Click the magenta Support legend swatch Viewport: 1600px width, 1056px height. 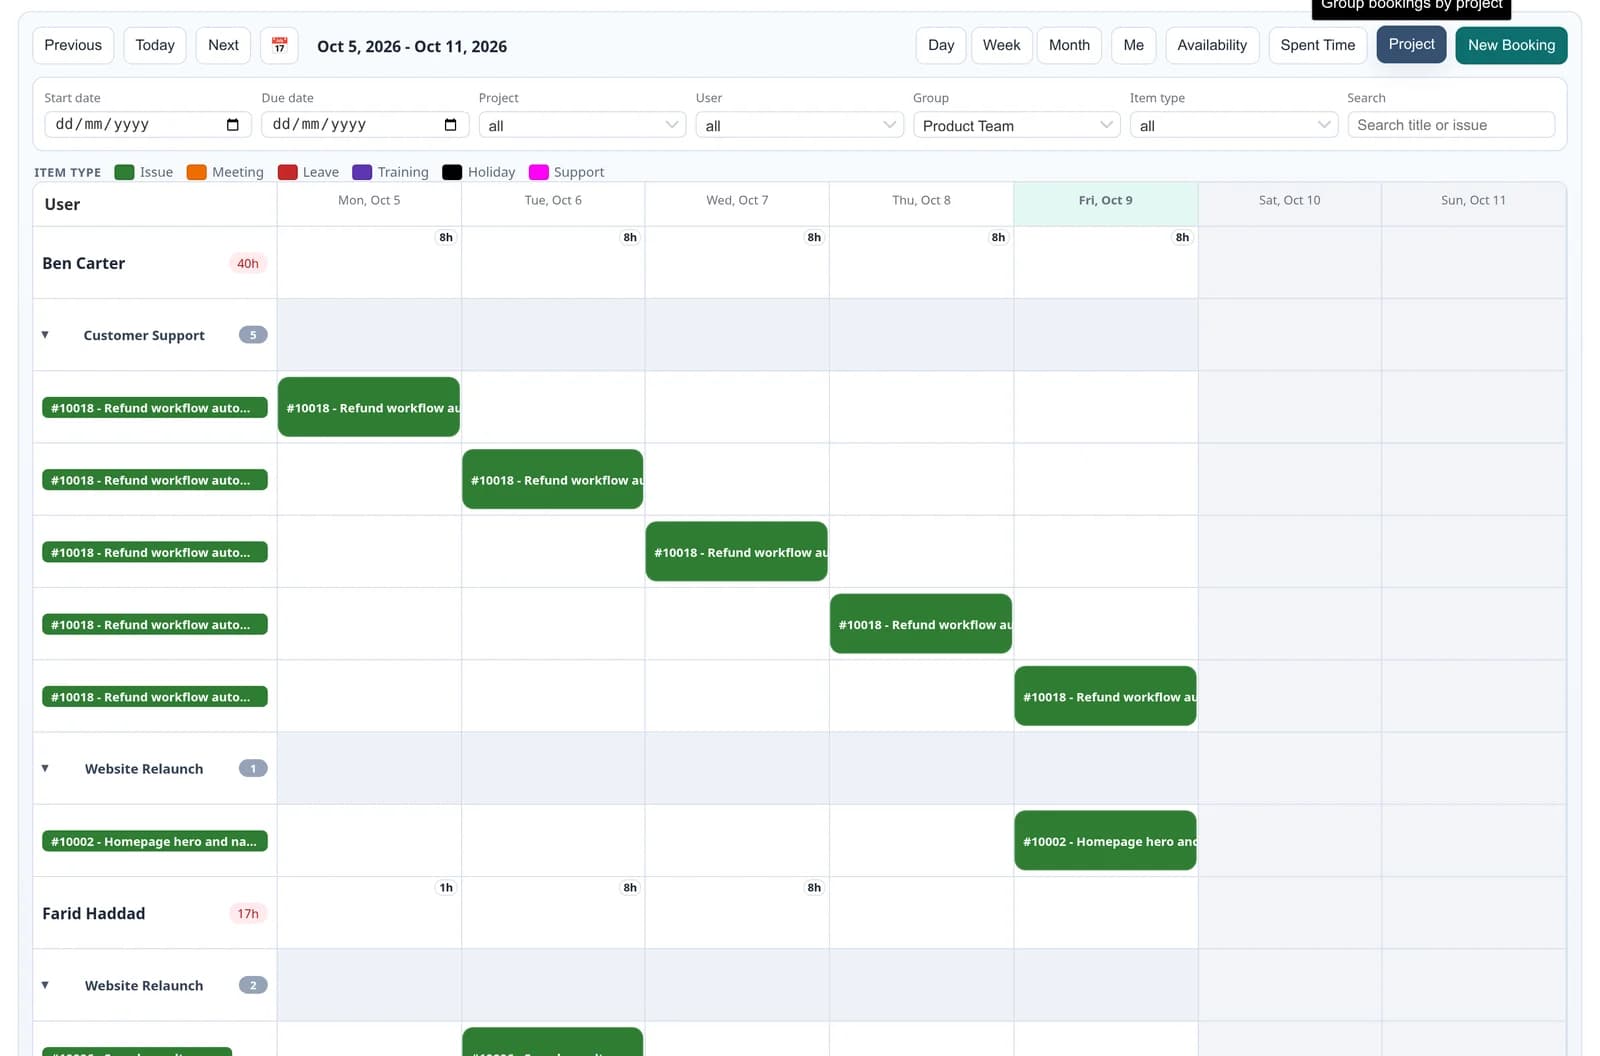coord(538,172)
